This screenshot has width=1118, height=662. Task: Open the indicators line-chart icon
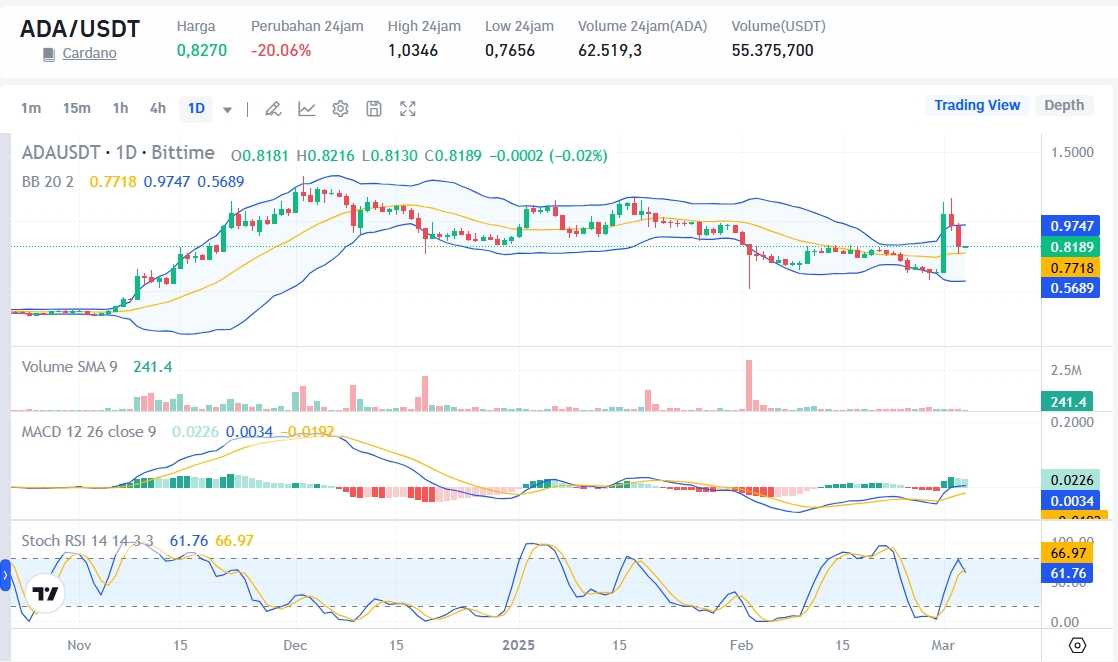click(x=307, y=108)
